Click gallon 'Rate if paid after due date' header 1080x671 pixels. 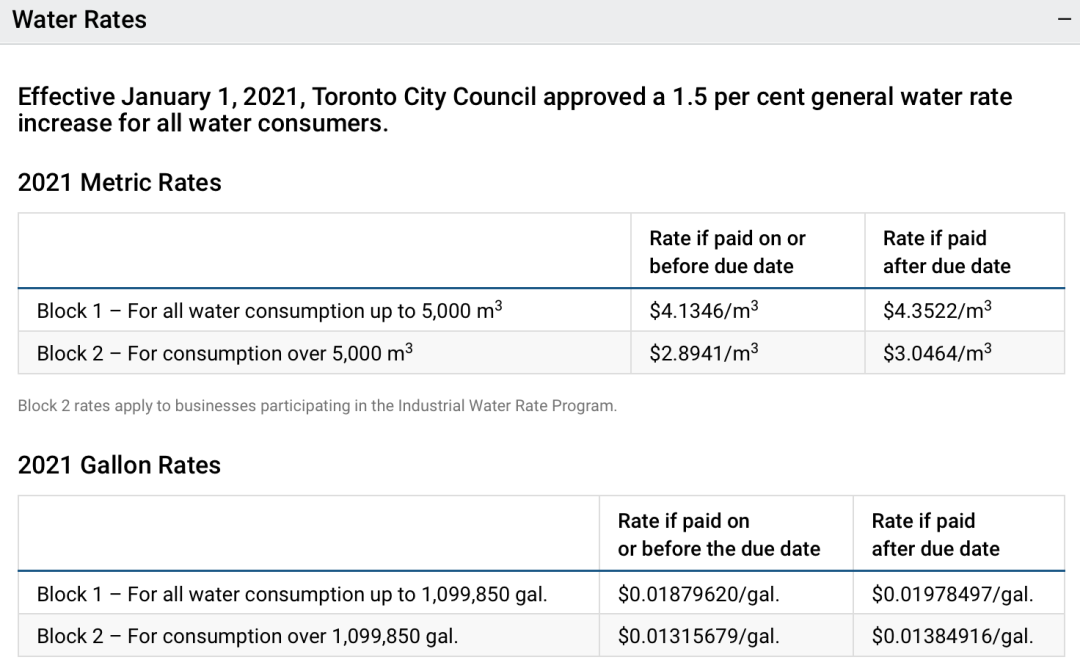[x=935, y=535]
